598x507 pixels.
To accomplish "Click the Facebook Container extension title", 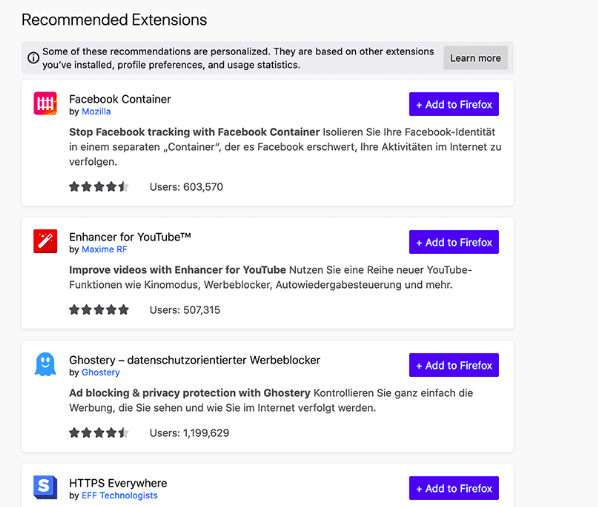I will click(120, 99).
